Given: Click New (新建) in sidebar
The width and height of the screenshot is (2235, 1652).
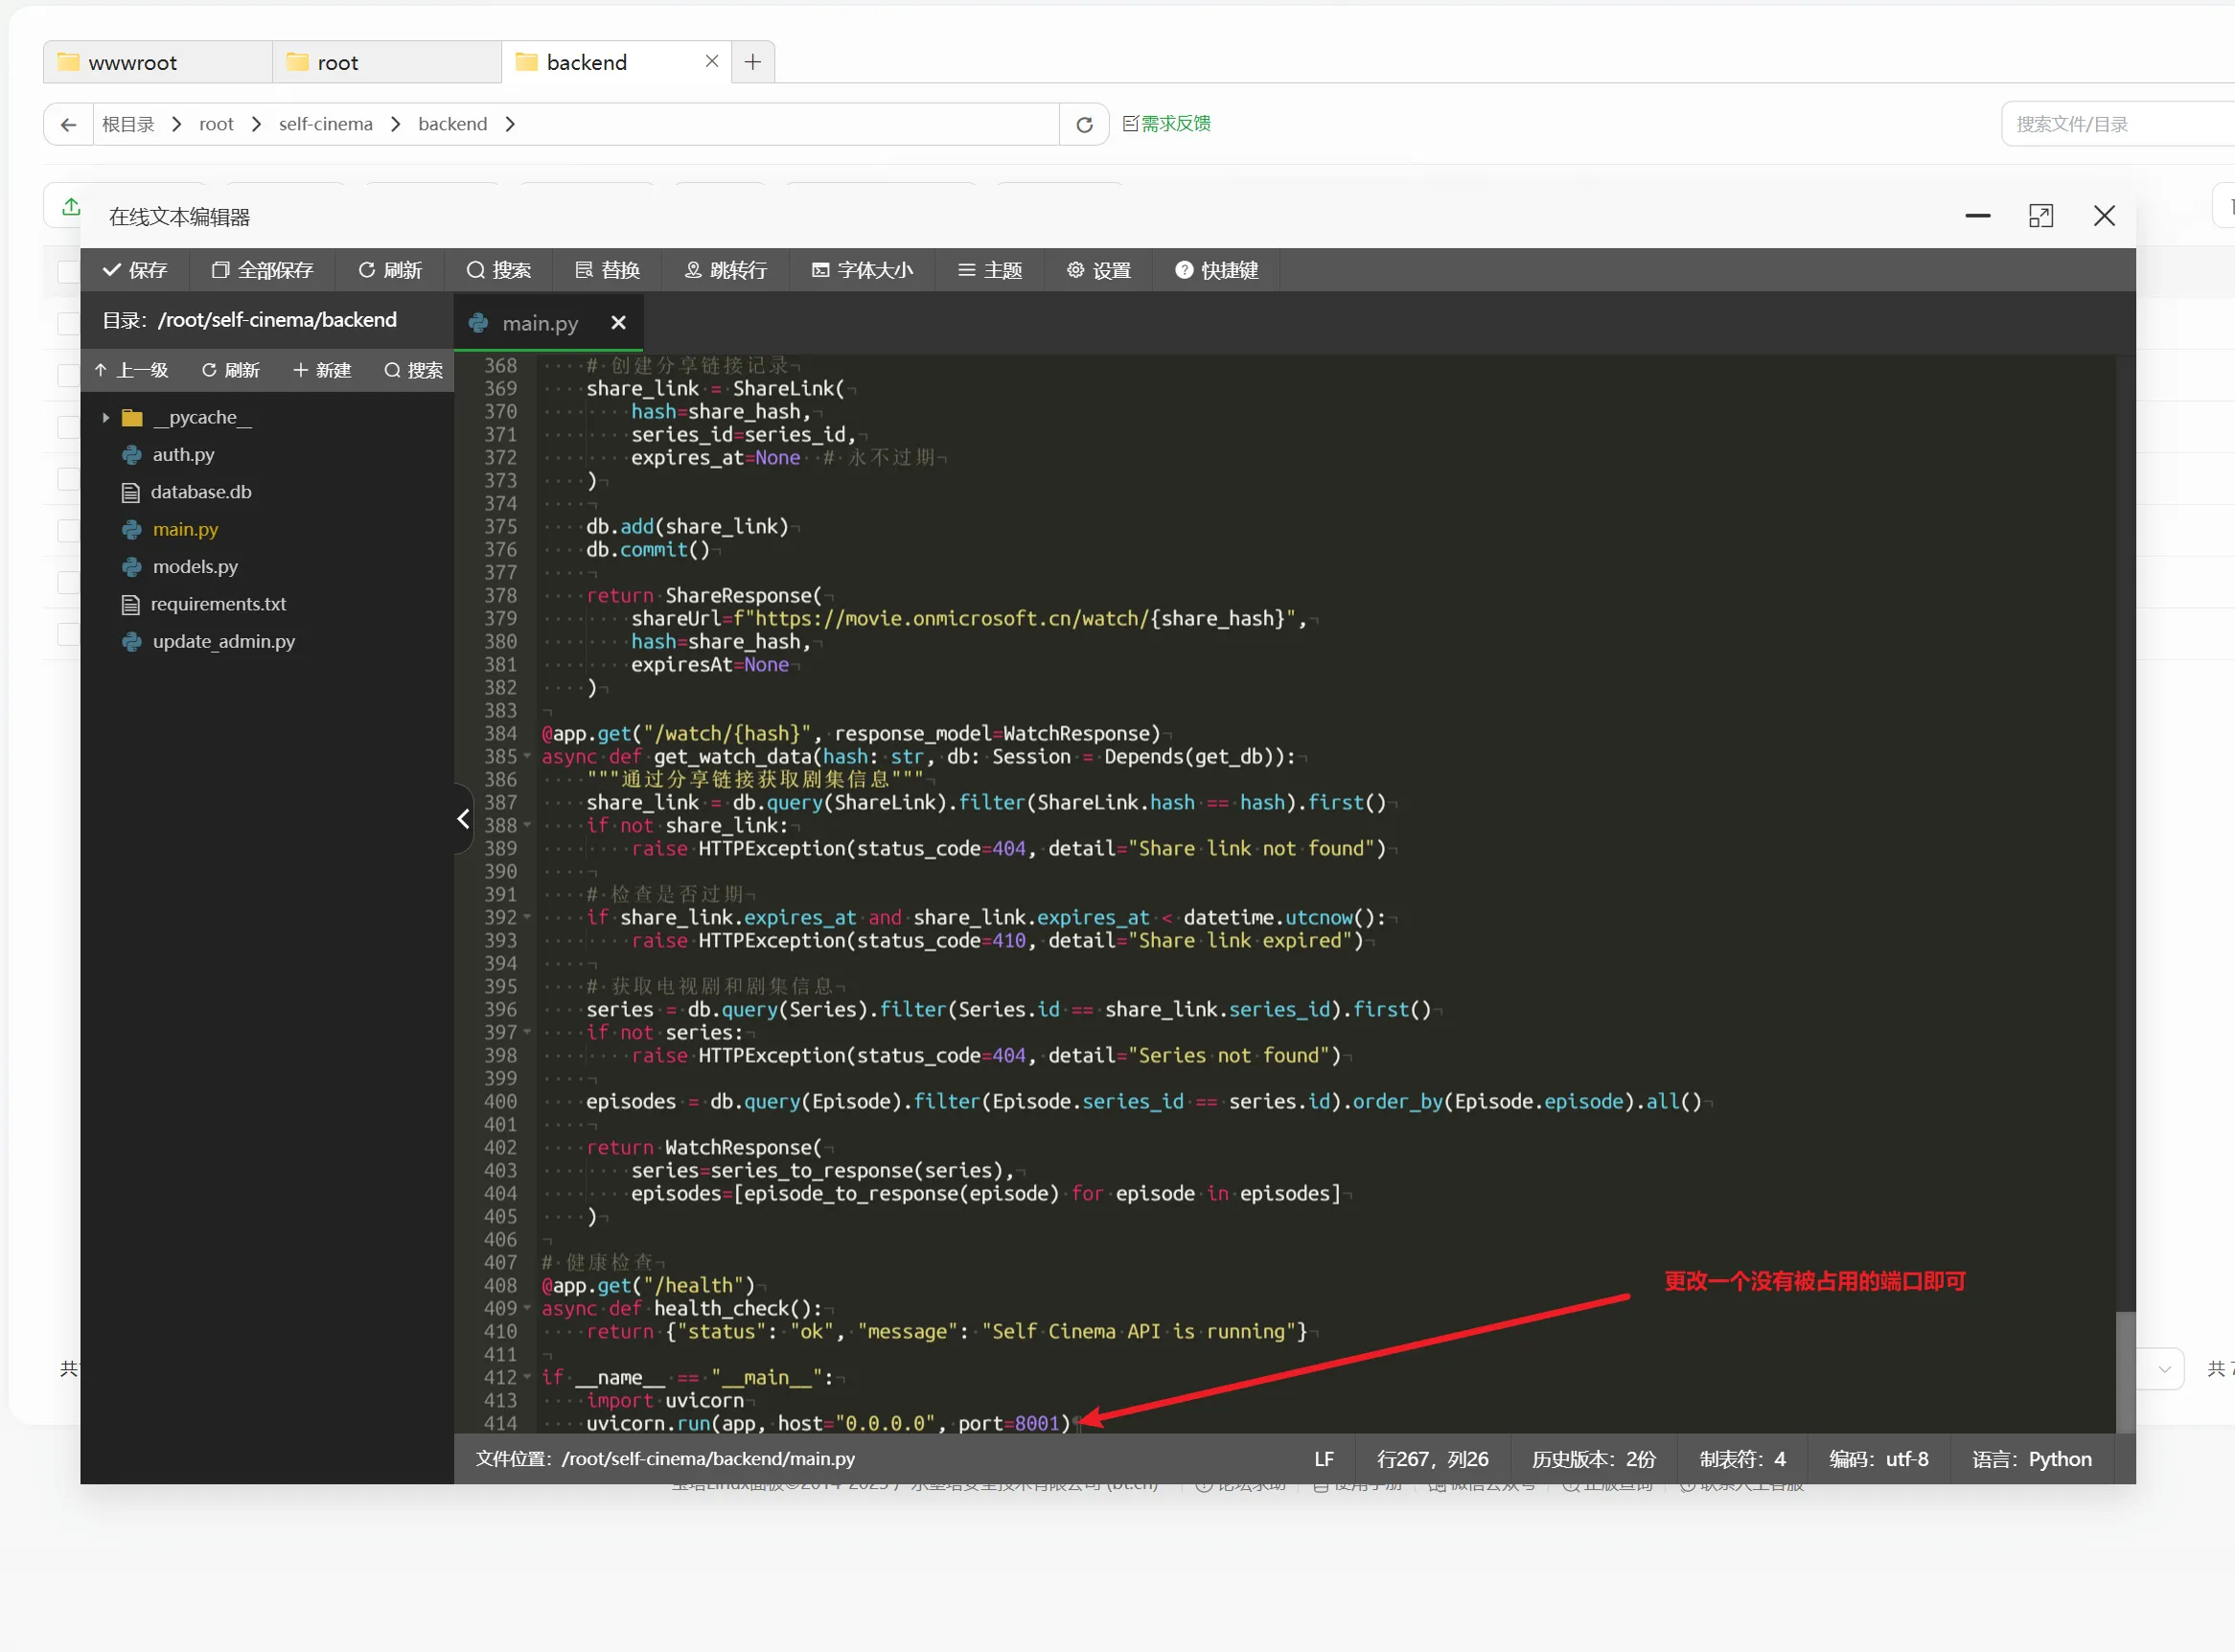Looking at the screenshot, I should 322,370.
